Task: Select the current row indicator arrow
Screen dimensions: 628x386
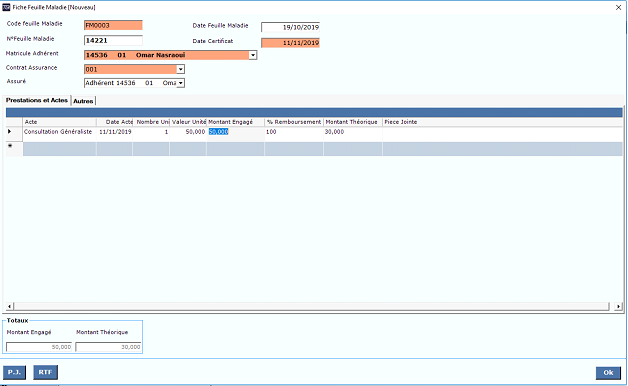Action: pos(10,131)
